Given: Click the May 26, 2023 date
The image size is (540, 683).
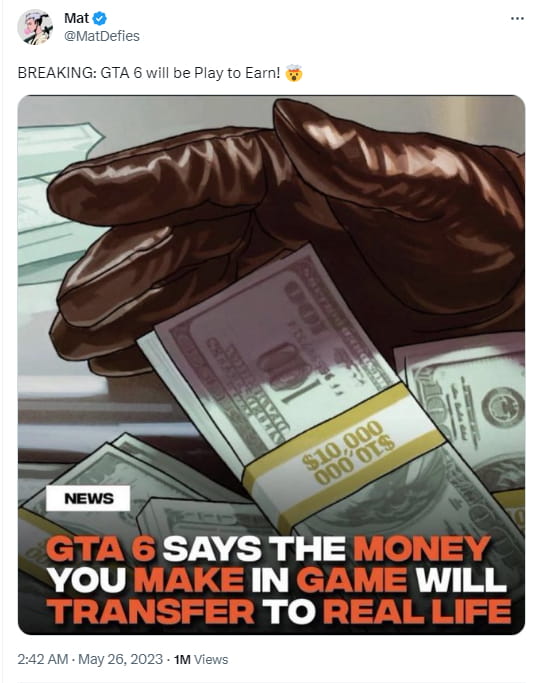Looking at the screenshot, I should click(x=121, y=659).
